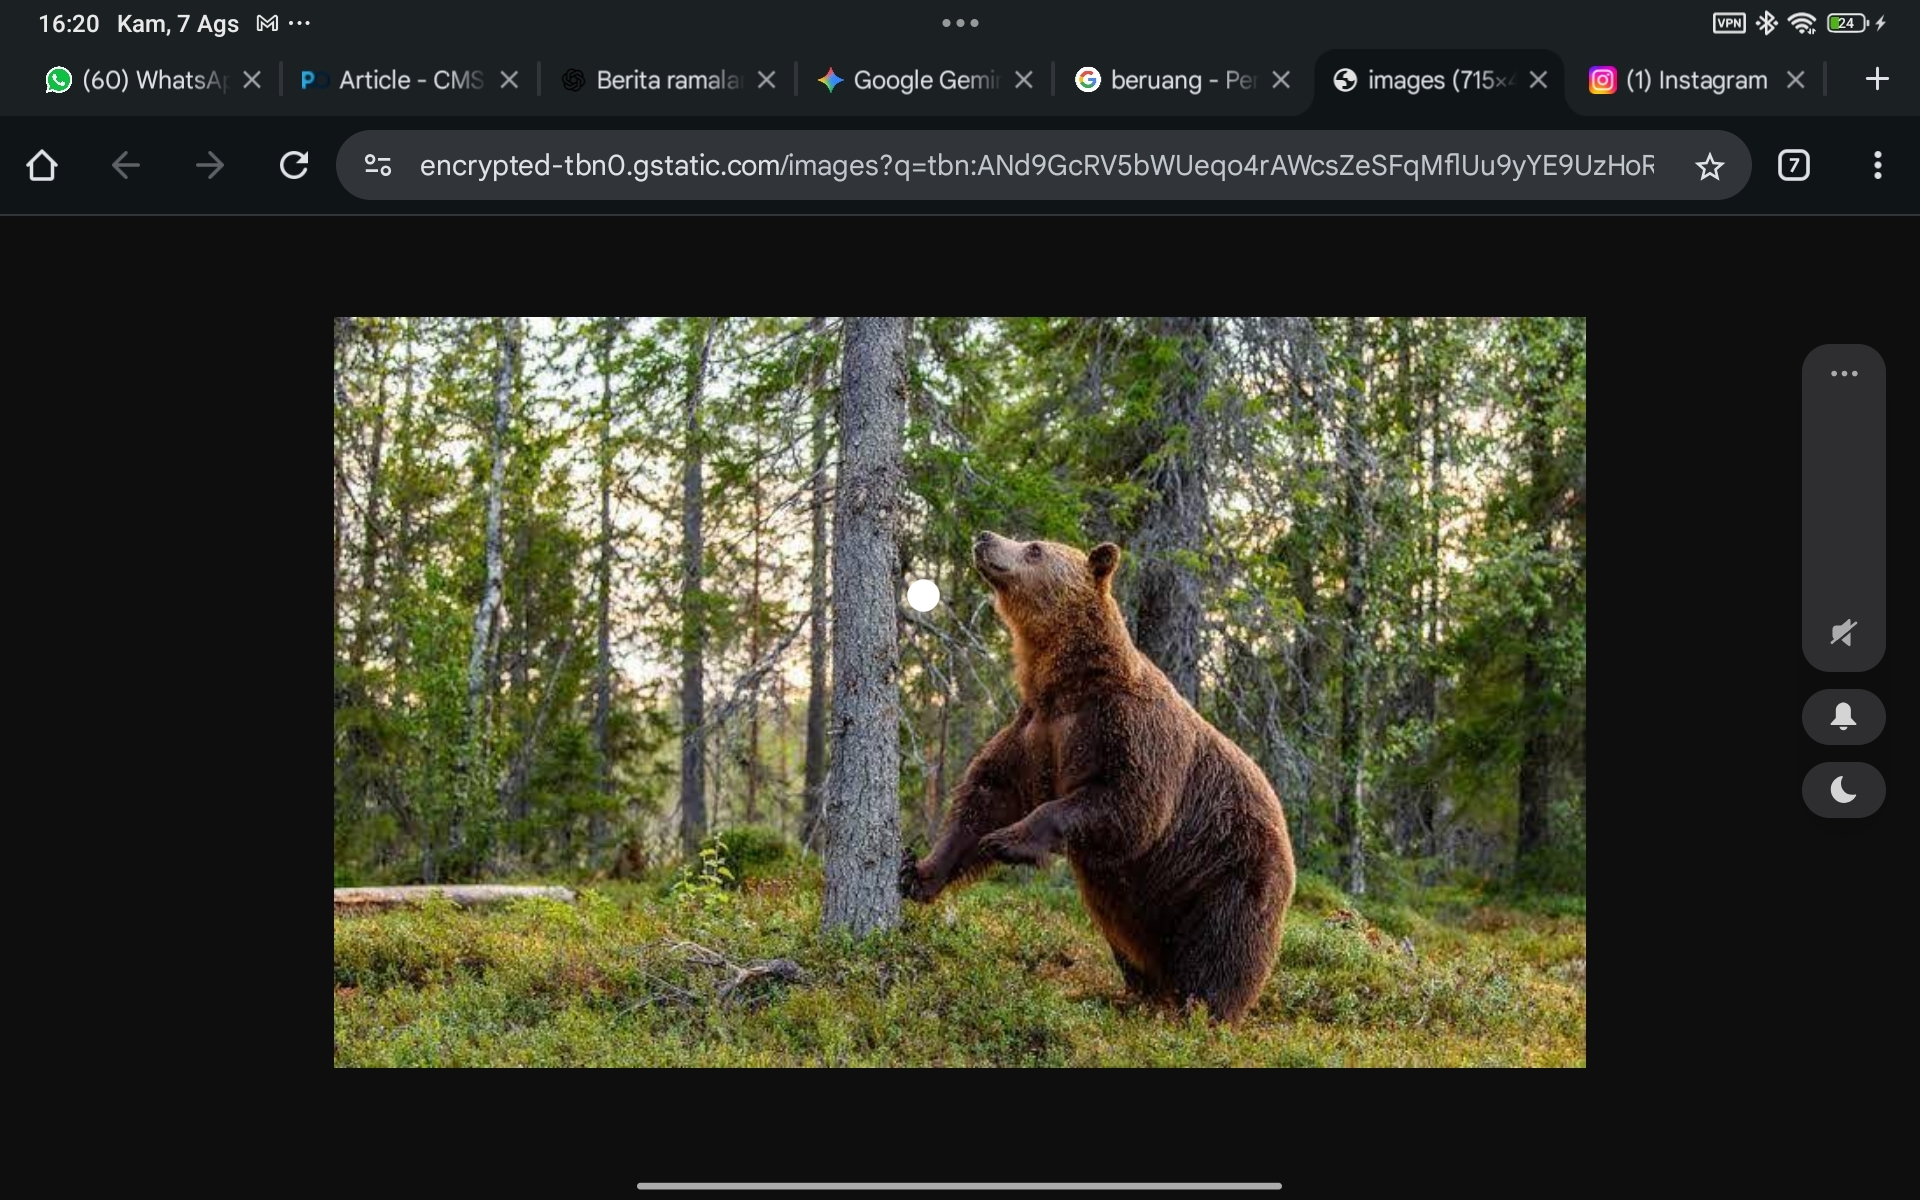Open window options dots at top center
This screenshot has width=1920, height=1200.
[960, 23]
